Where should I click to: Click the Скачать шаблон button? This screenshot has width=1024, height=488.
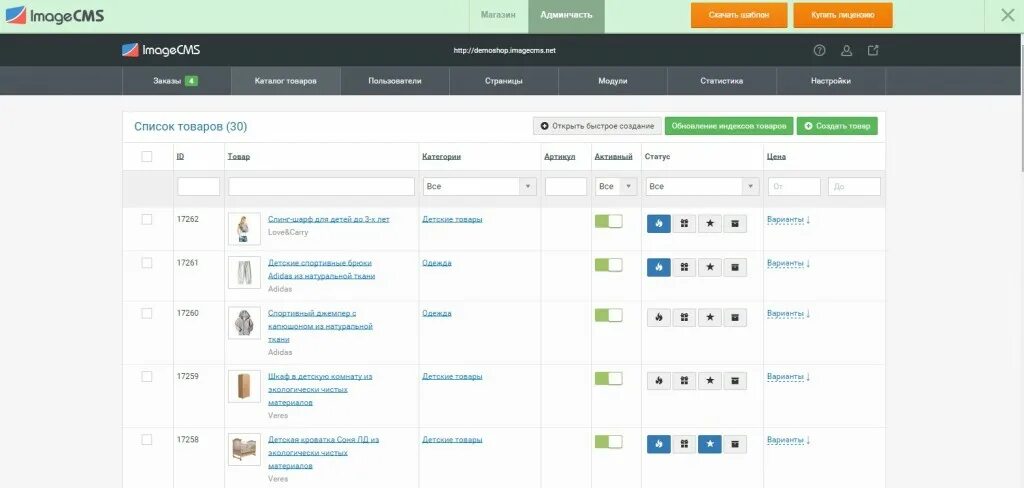tap(739, 15)
